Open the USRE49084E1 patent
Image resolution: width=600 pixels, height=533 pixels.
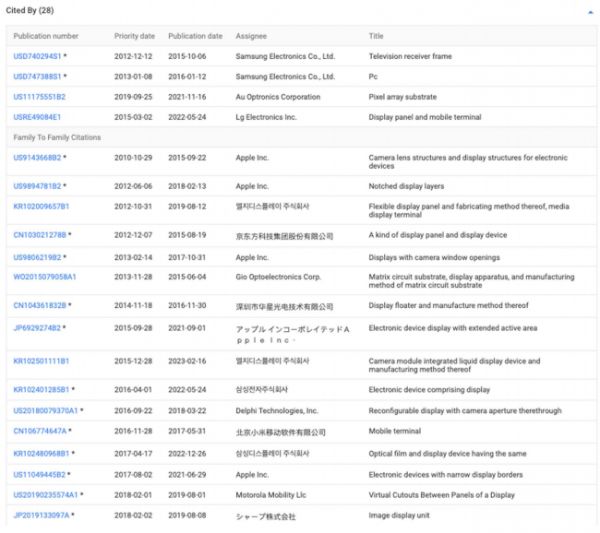pyautogui.click(x=37, y=116)
